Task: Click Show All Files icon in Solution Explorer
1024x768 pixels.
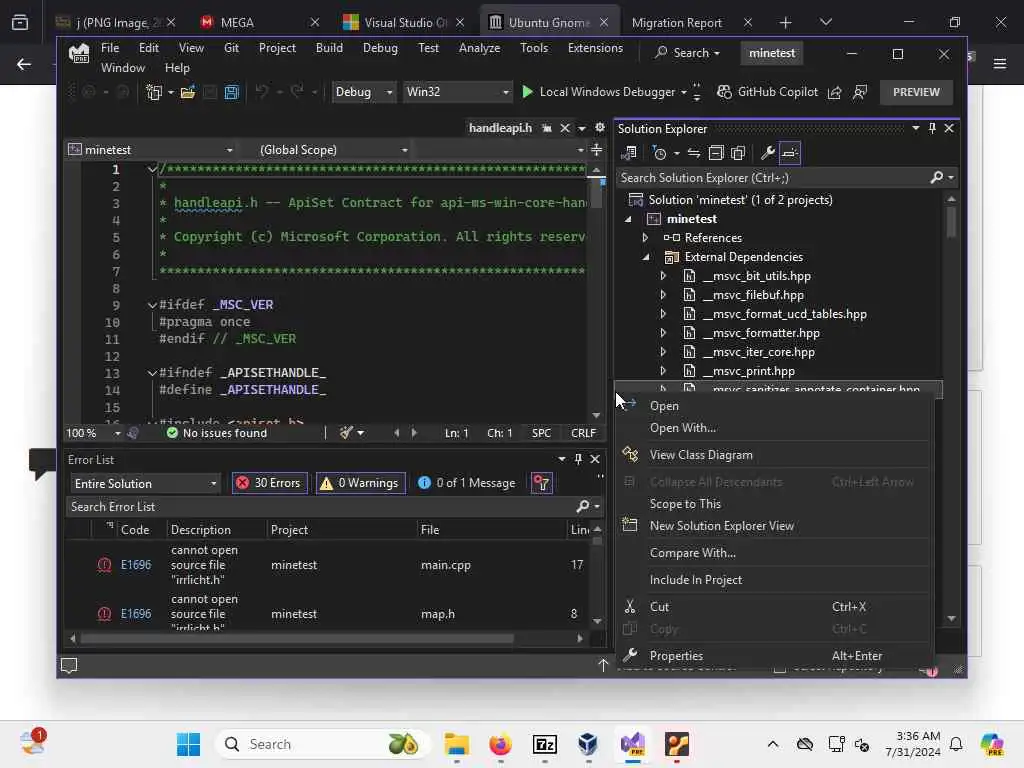Action: click(738, 153)
